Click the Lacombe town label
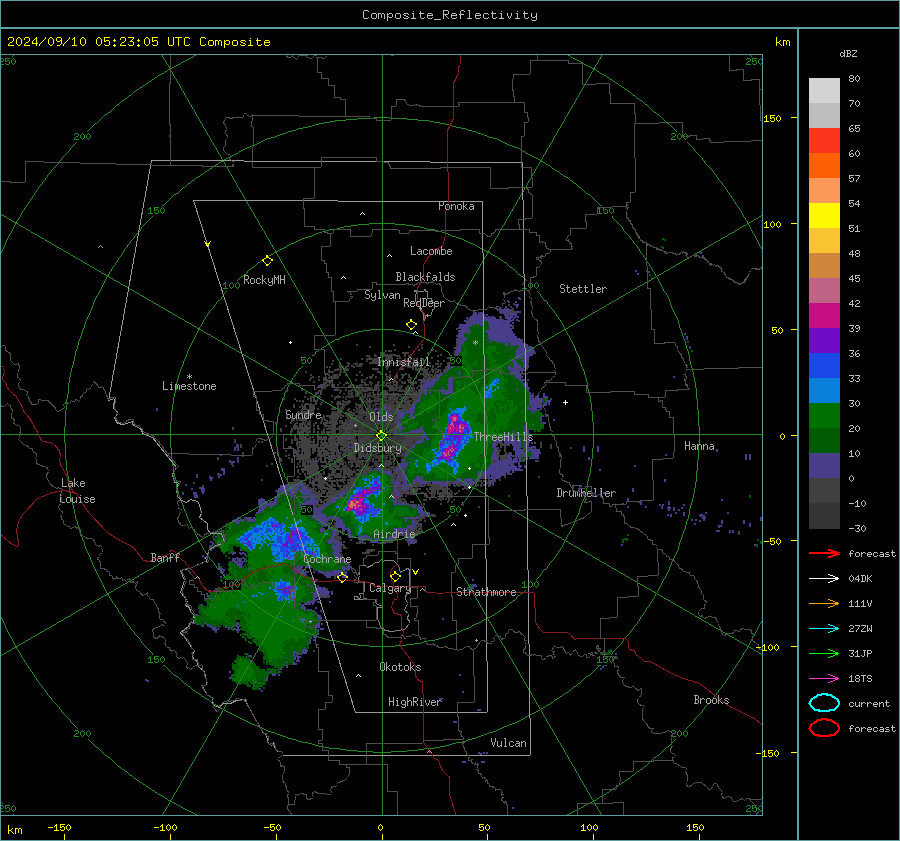The image size is (900, 841). (x=431, y=251)
